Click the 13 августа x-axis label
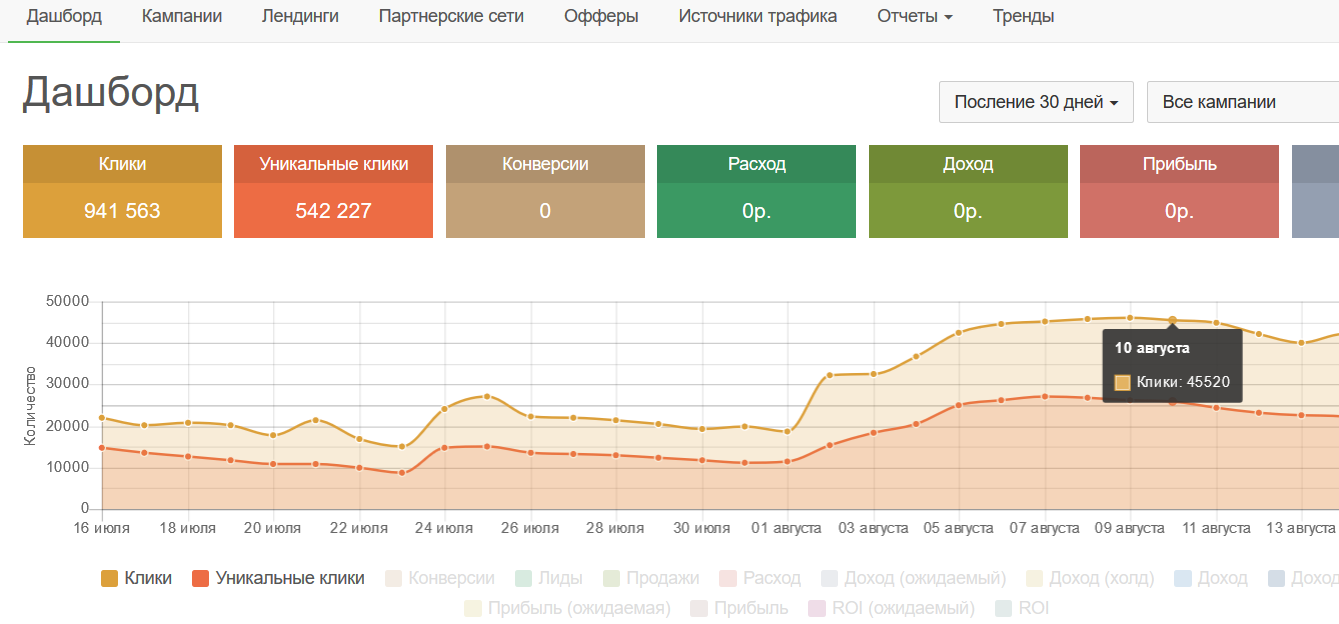 pyautogui.click(x=1301, y=528)
